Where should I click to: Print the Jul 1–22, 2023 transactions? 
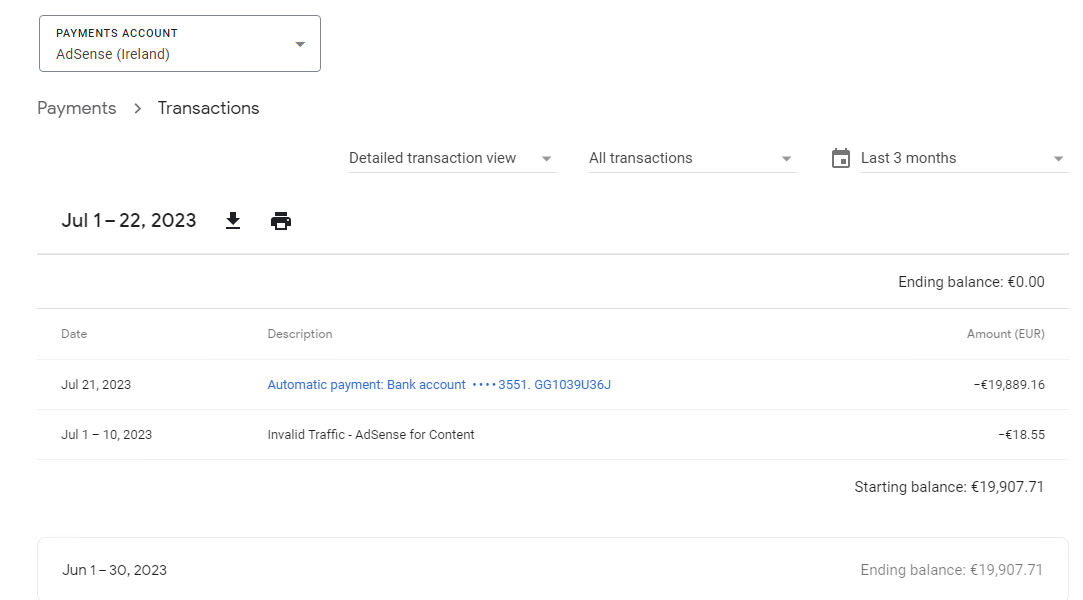[x=281, y=221]
